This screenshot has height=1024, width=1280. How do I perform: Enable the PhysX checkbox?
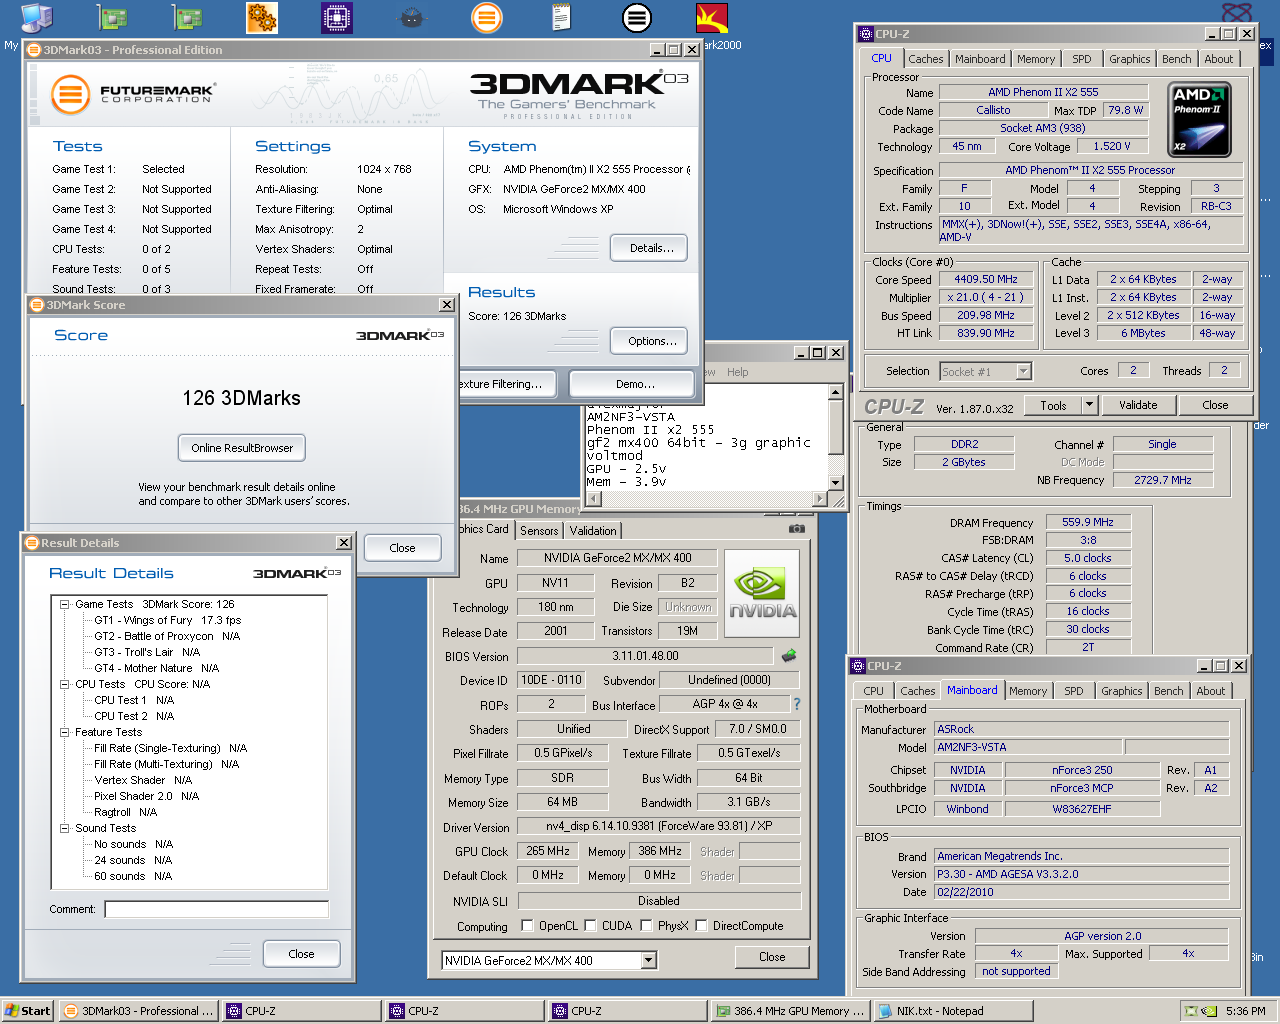[x=646, y=926]
